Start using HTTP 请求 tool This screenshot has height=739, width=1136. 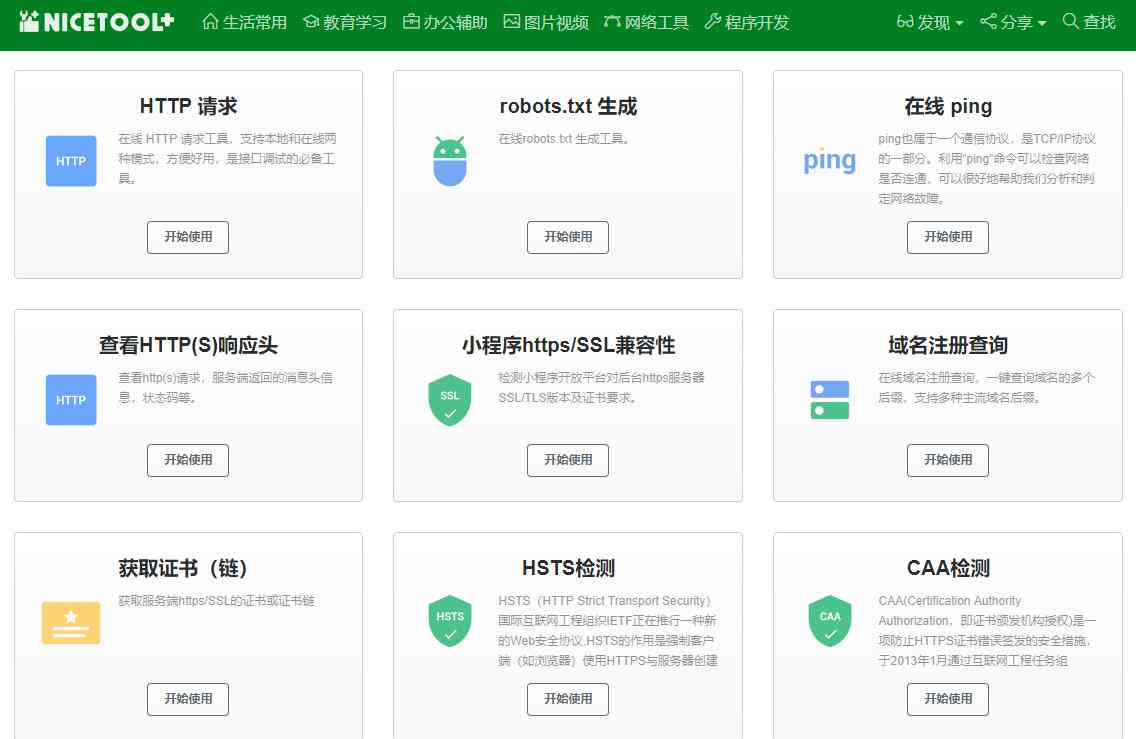click(188, 237)
